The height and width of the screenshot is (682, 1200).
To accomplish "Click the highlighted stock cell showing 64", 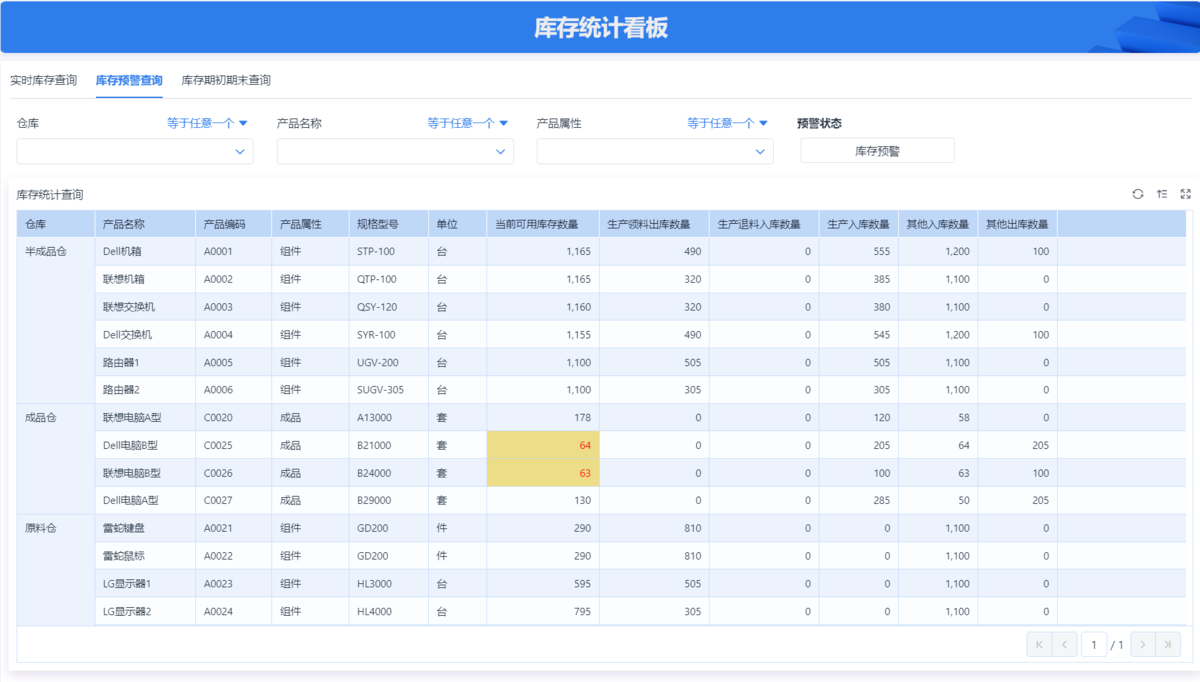I will click(x=542, y=445).
